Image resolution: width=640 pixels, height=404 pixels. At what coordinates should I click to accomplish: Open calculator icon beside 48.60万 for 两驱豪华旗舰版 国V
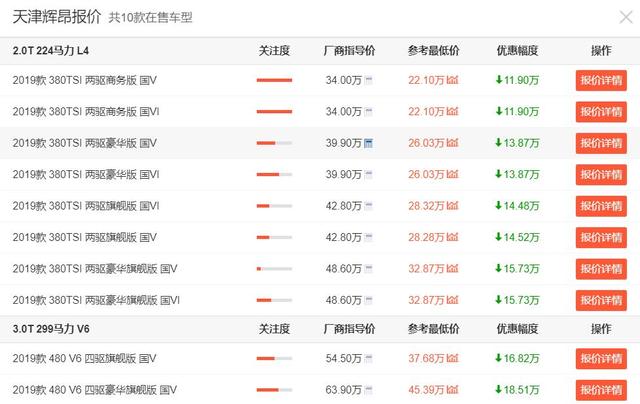(x=368, y=269)
